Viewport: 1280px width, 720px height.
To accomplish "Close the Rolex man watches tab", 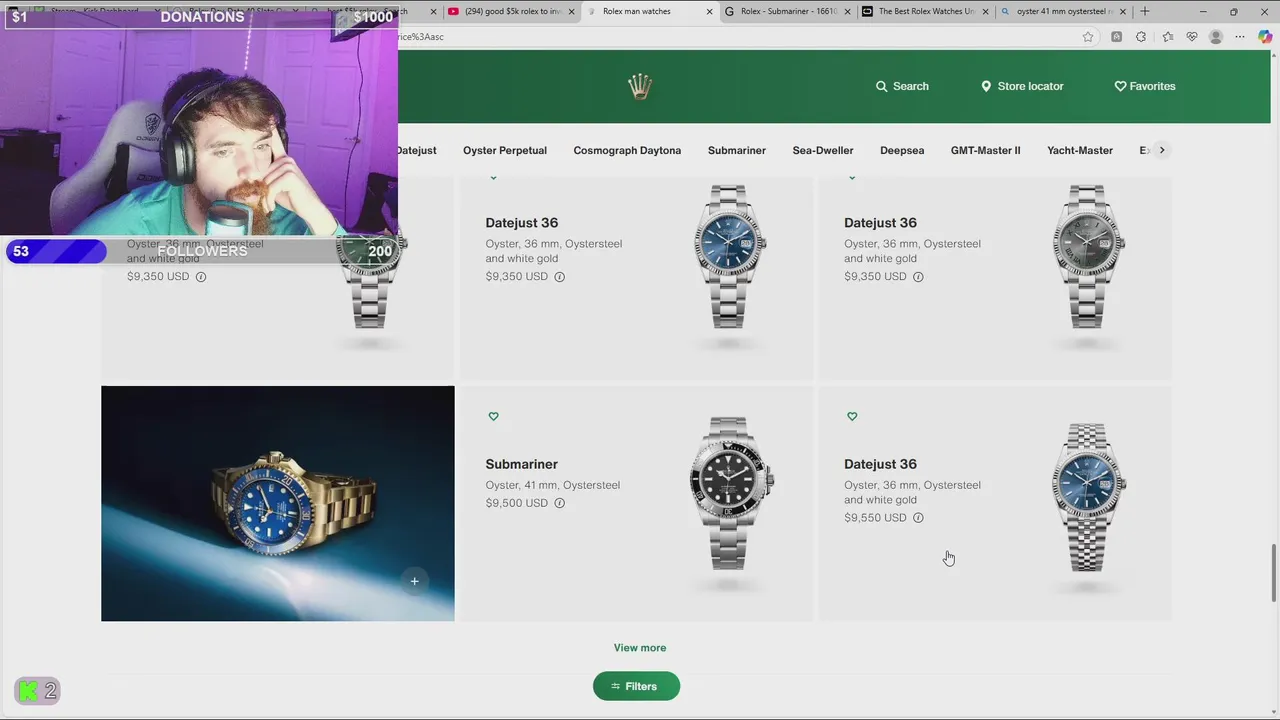I will [x=710, y=12].
